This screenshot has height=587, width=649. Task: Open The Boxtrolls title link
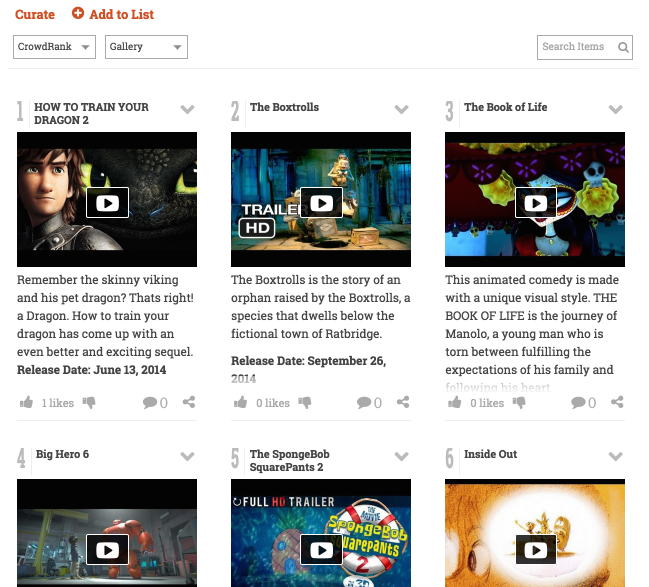click(x=284, y=107)
